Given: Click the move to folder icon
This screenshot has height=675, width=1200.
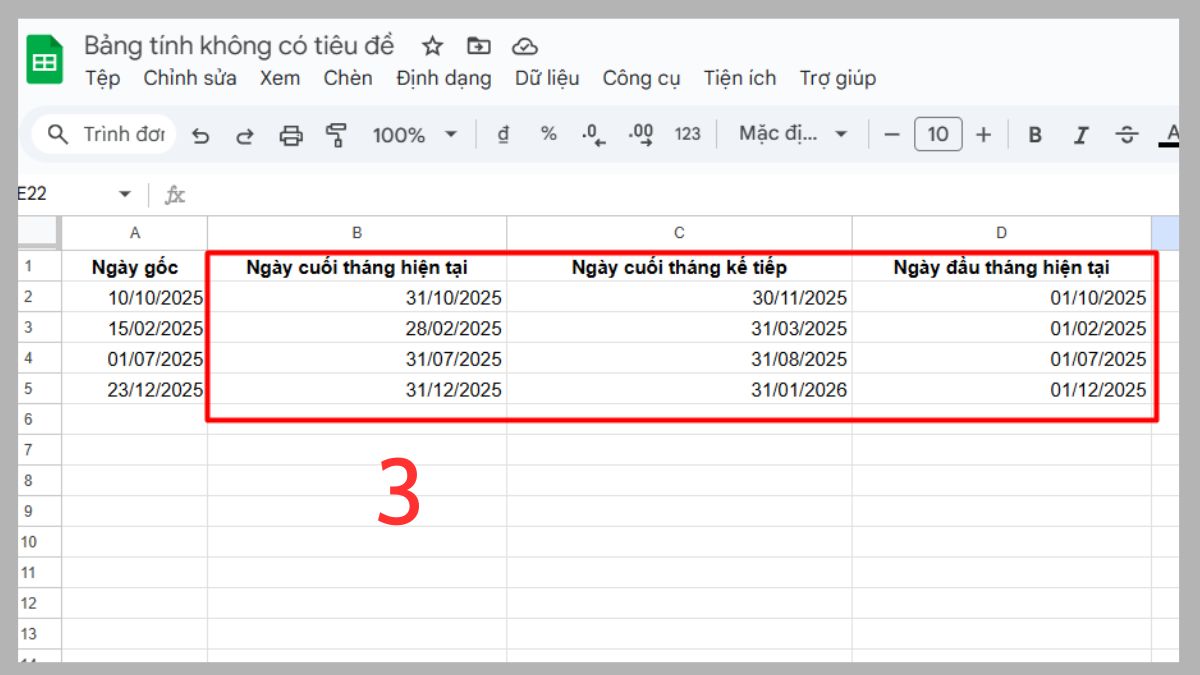Looking at the screenshot, I should coord(479,46).
